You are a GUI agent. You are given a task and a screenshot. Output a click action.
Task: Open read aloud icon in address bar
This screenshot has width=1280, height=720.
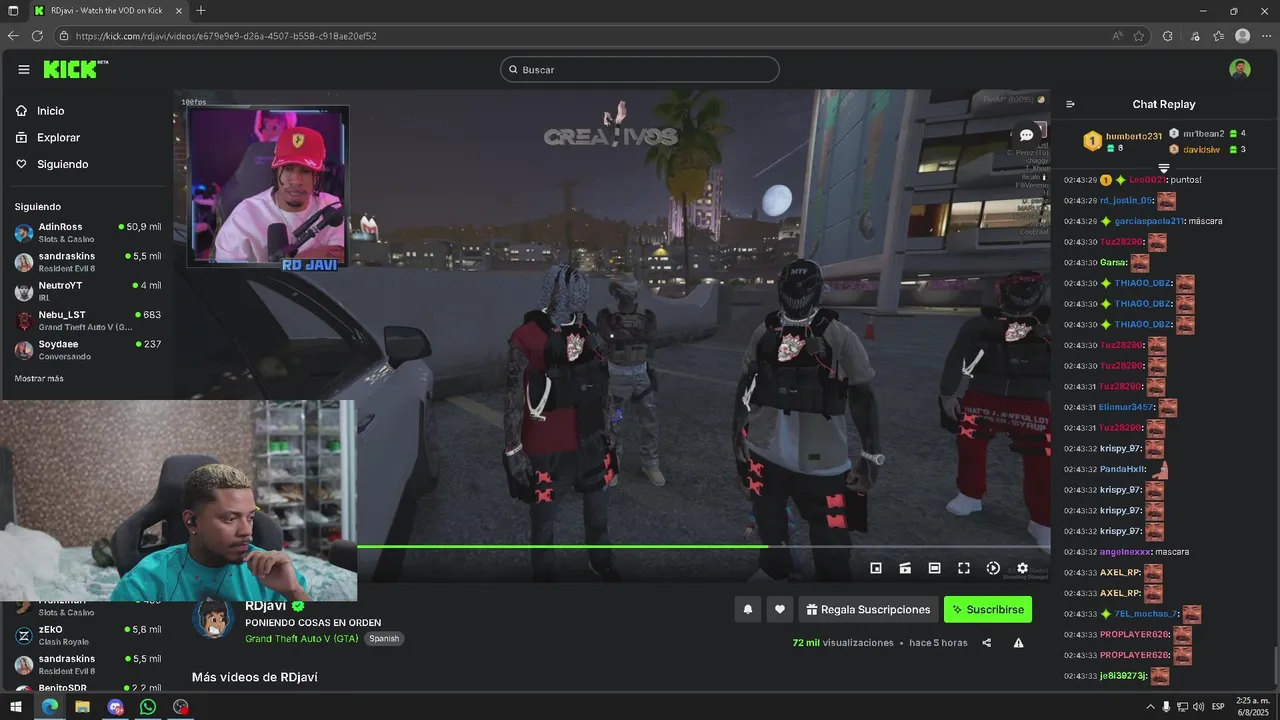pyautogui.click(x=1117, y=36)
